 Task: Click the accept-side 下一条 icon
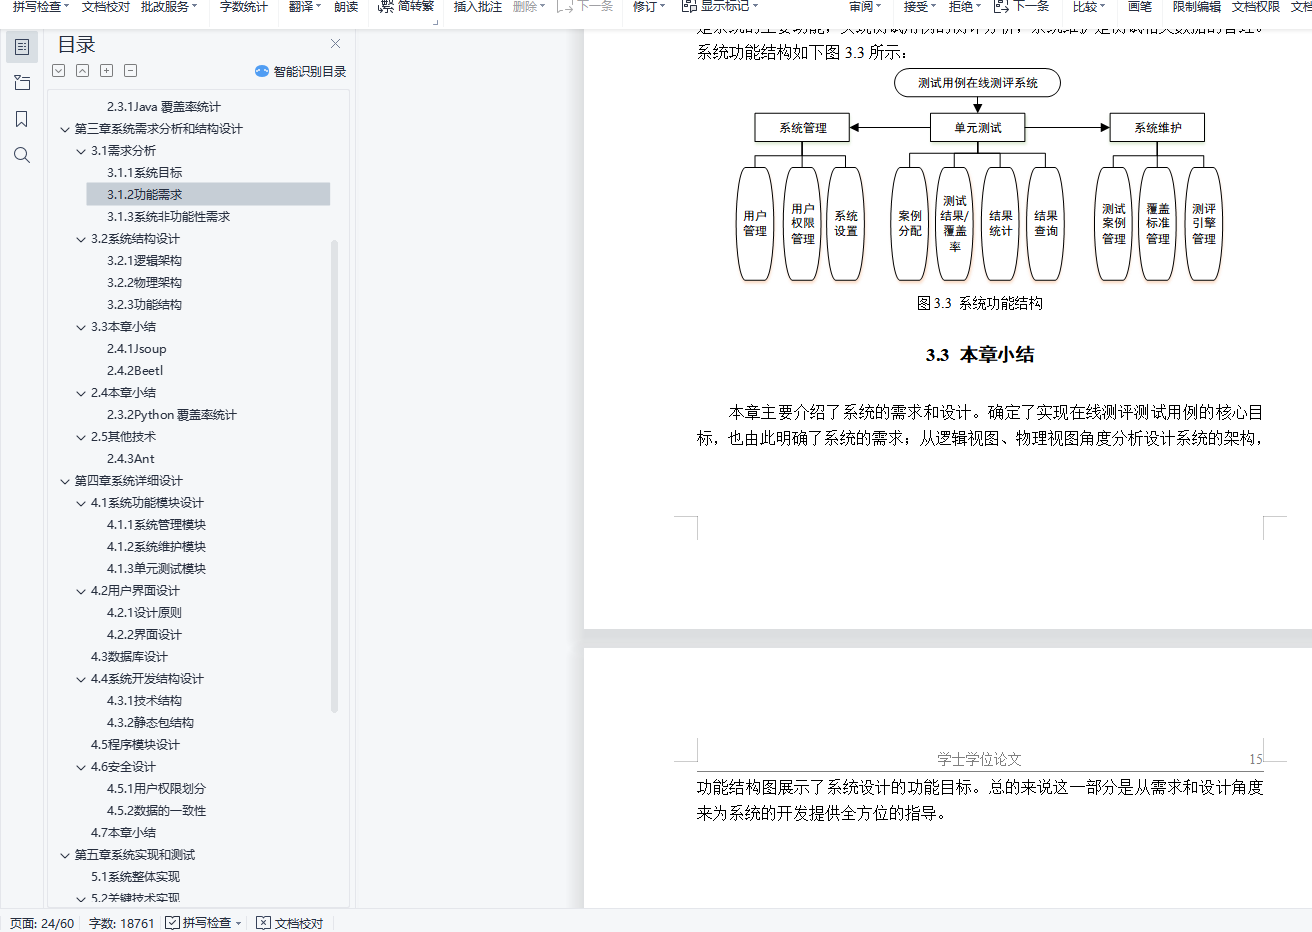(x=1001, y=6)
